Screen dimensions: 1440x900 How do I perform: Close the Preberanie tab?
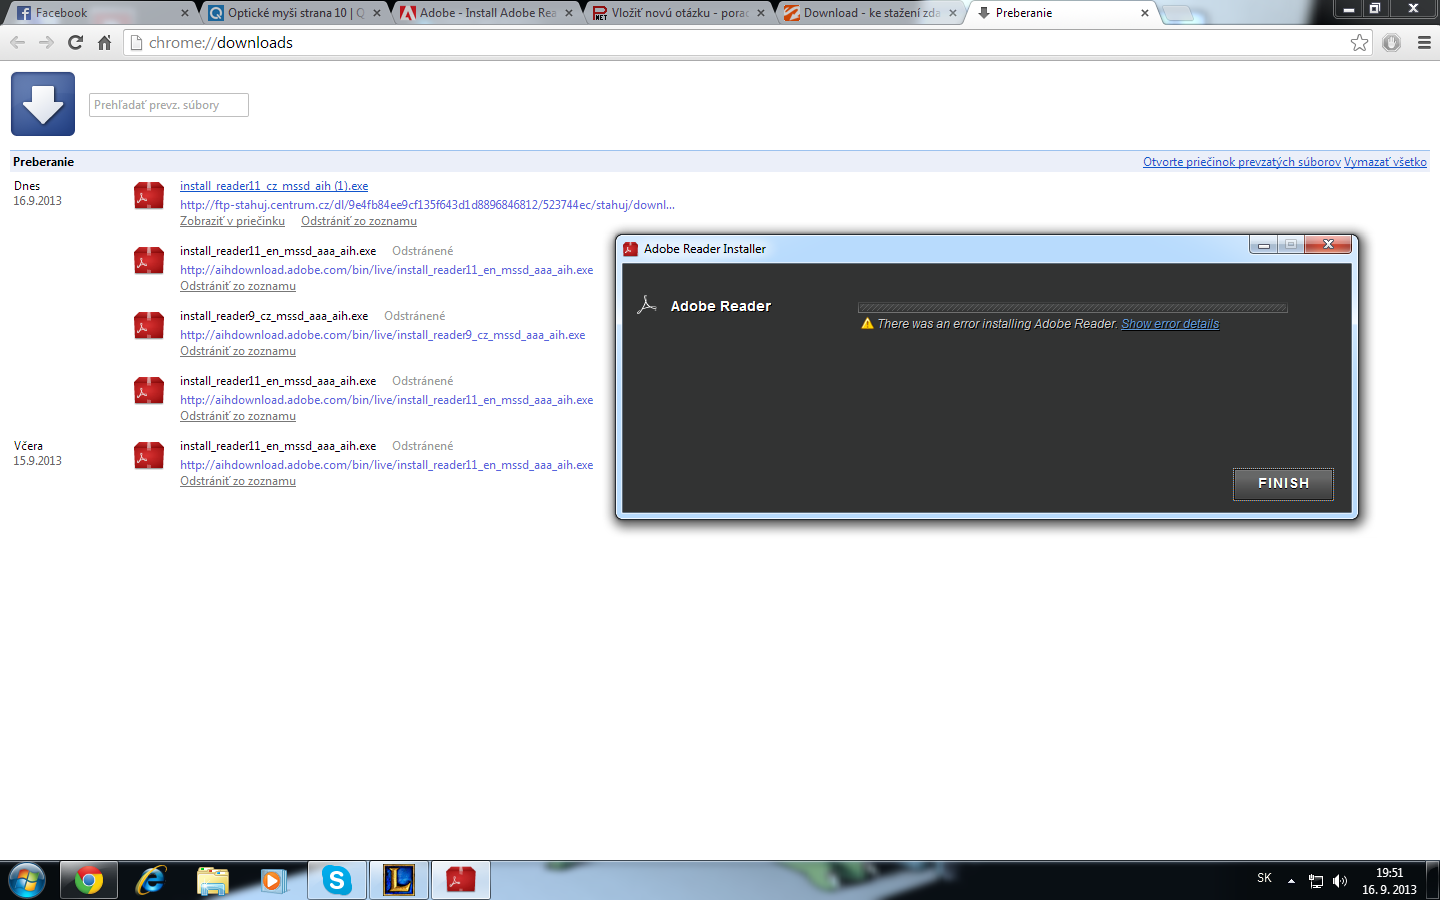1145,13
